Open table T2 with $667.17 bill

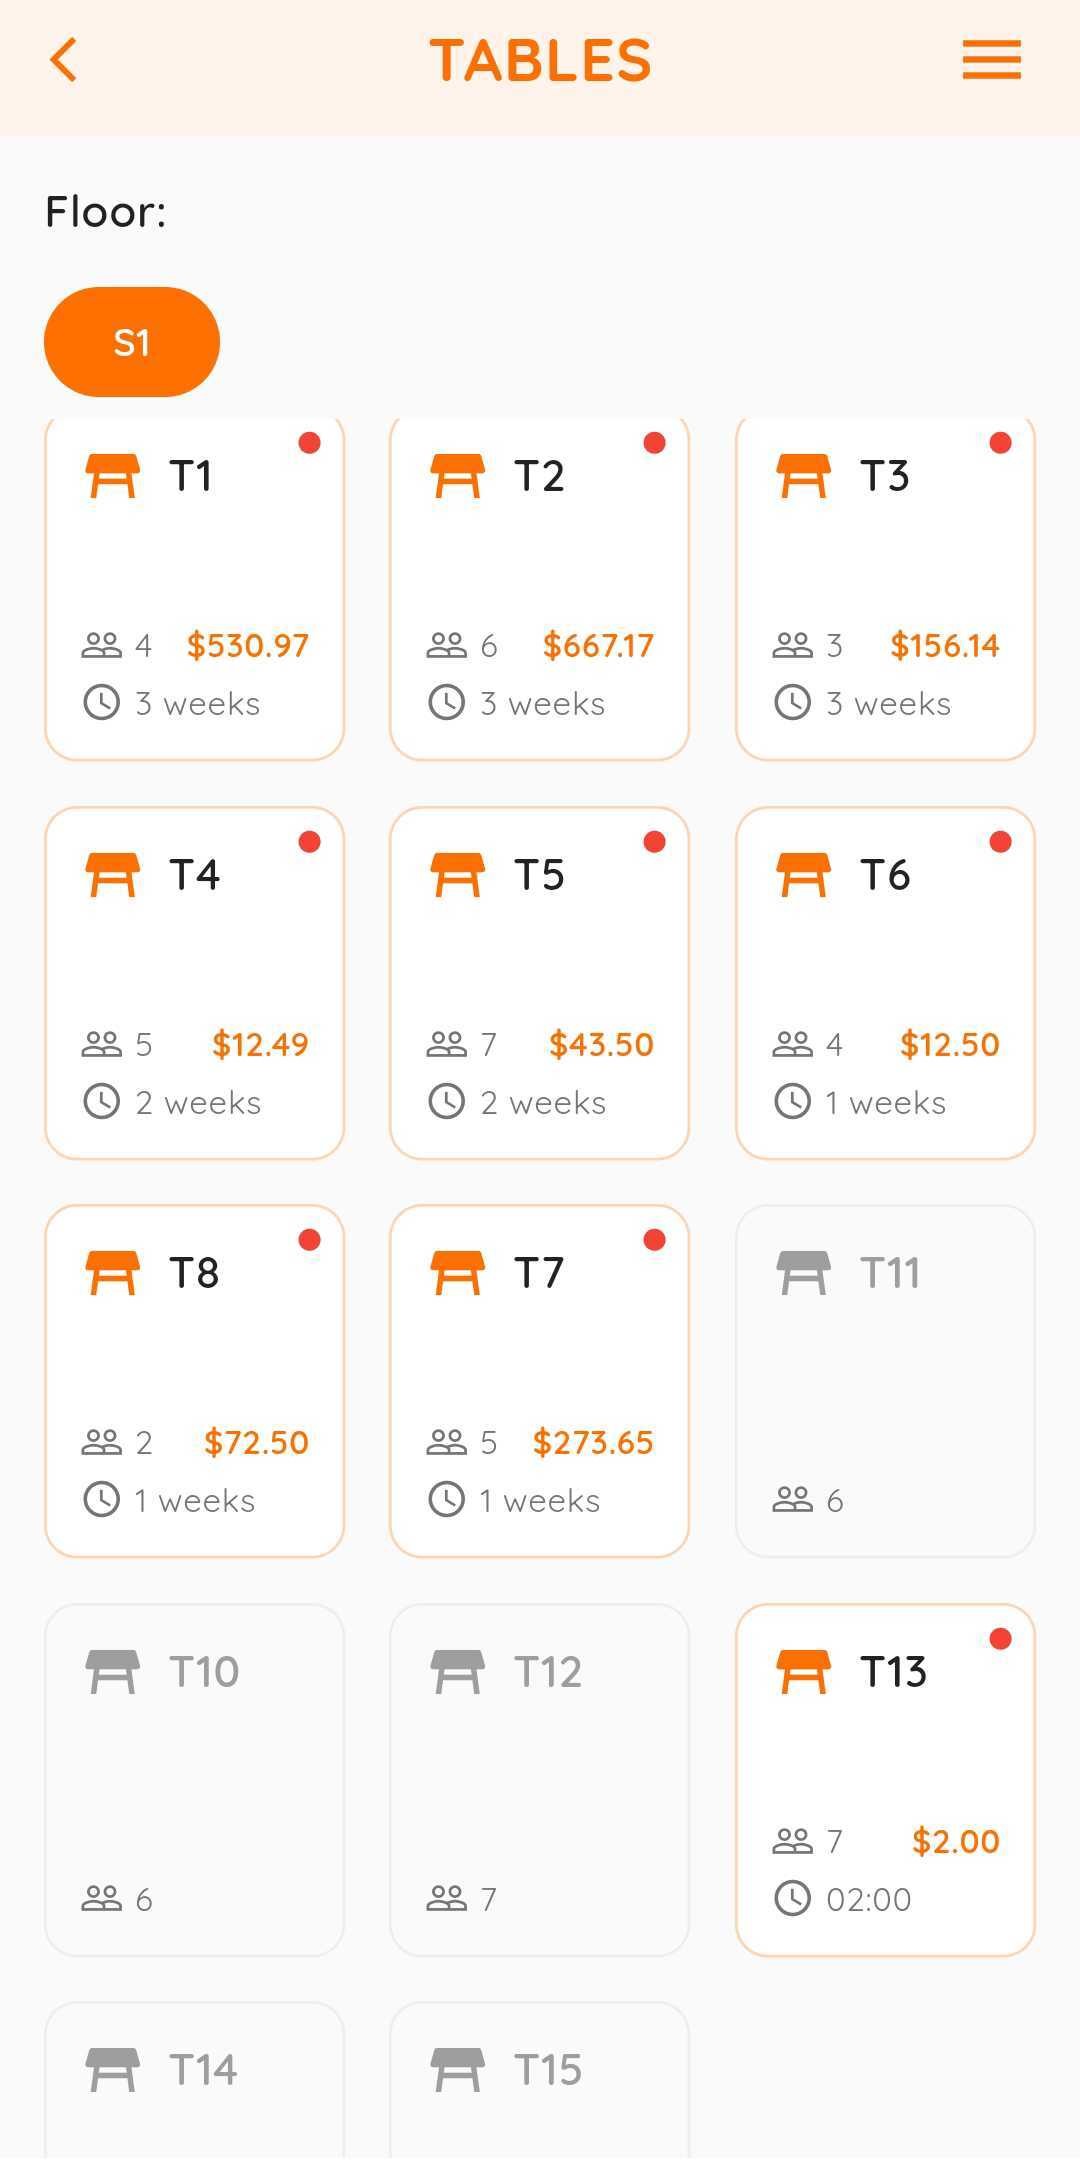click(x=539, y=588)
